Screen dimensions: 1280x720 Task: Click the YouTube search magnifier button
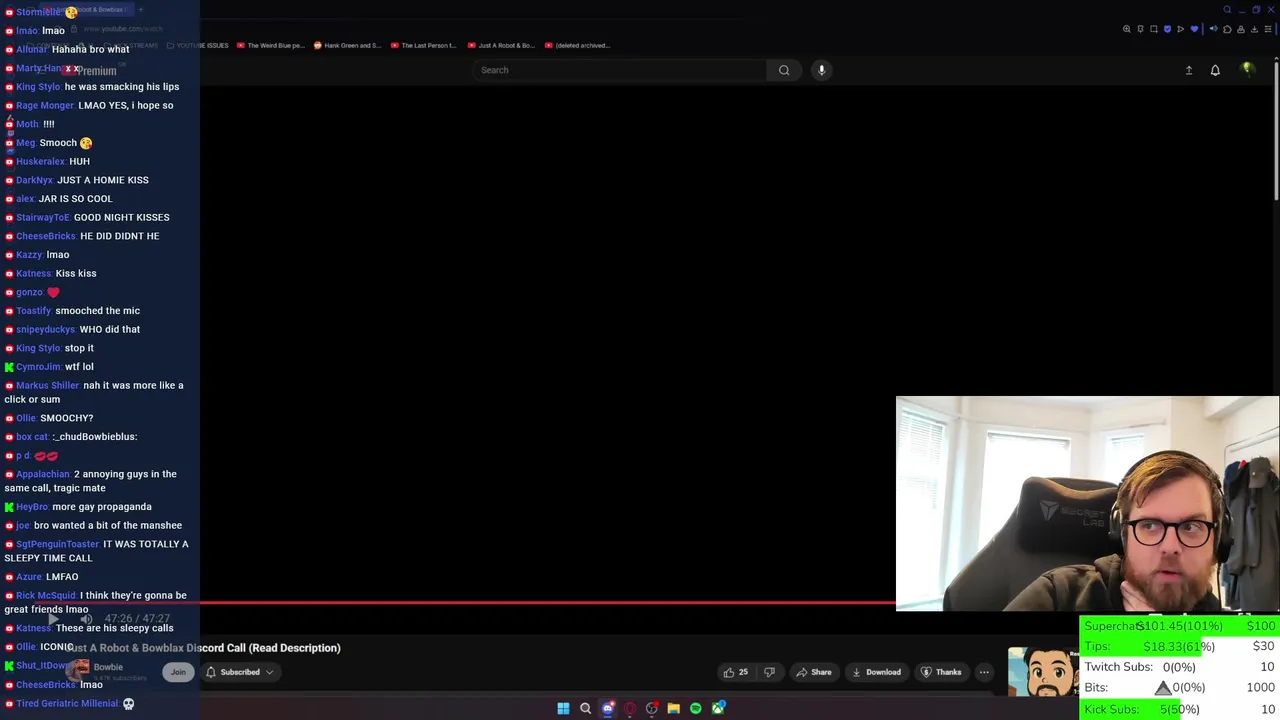click(x=784, y=70)
